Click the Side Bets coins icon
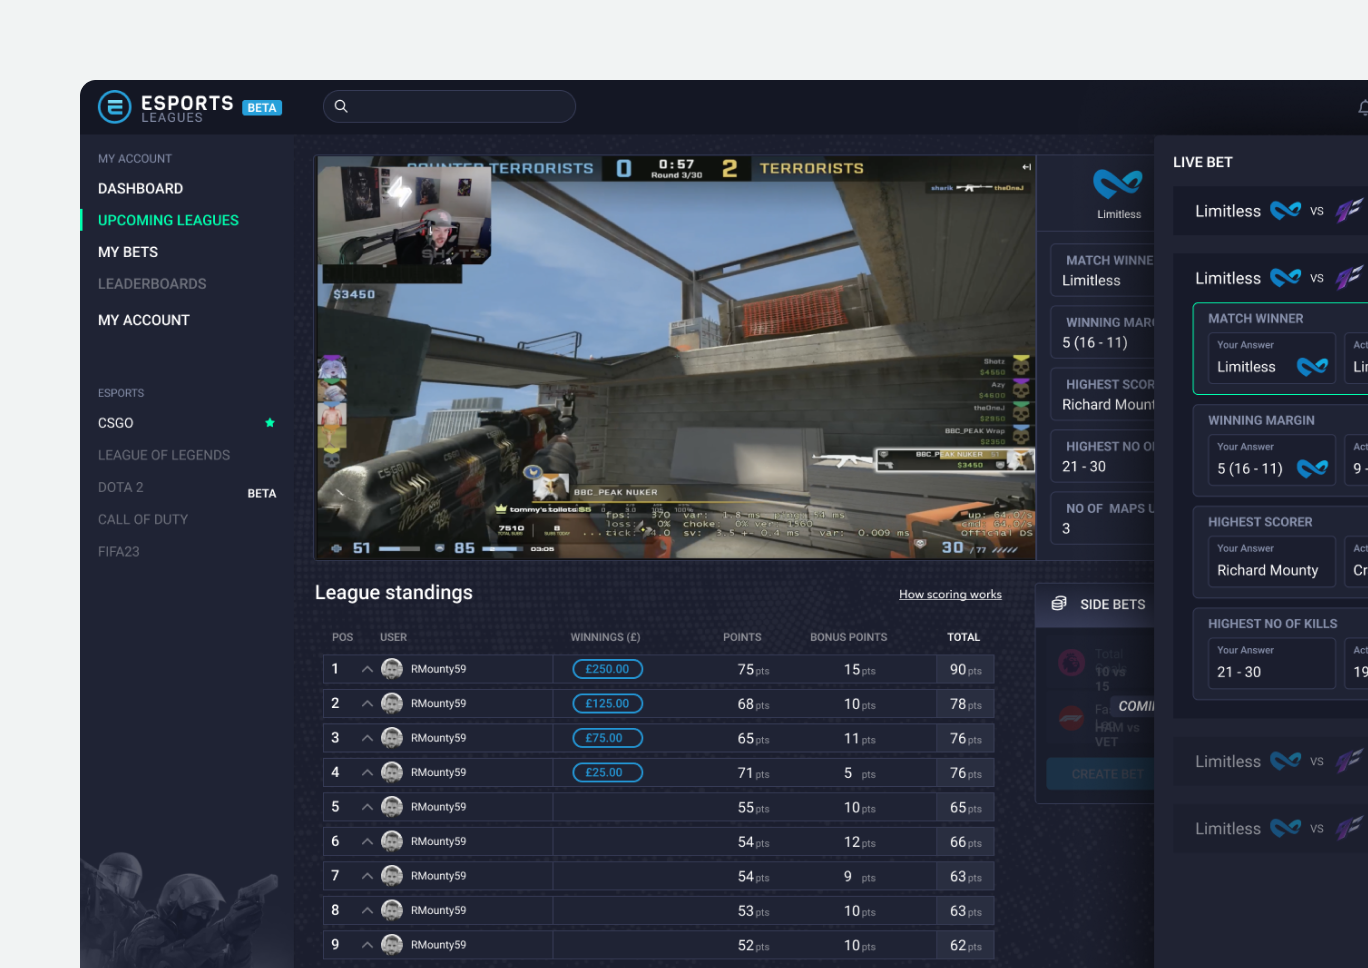 [1059, 604]
